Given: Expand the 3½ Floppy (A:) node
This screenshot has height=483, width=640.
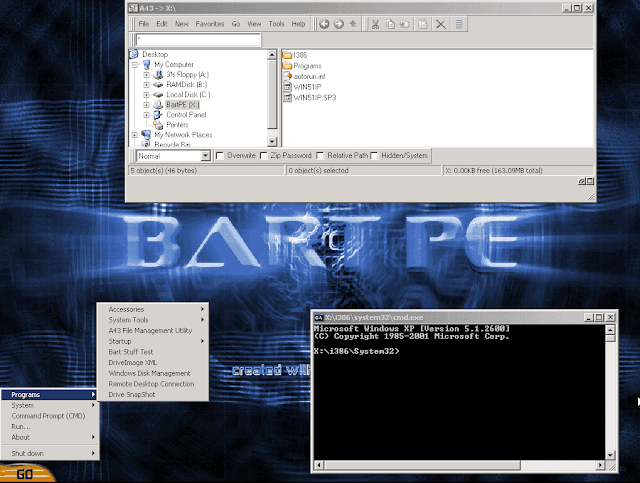Looking at the screenshot, I should point(147,75).
